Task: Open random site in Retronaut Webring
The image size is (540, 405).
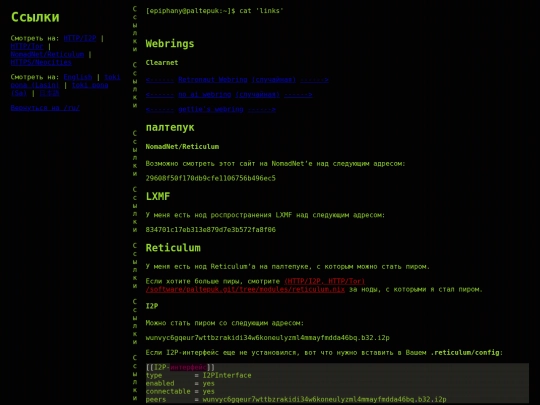Action: (274, 80)
